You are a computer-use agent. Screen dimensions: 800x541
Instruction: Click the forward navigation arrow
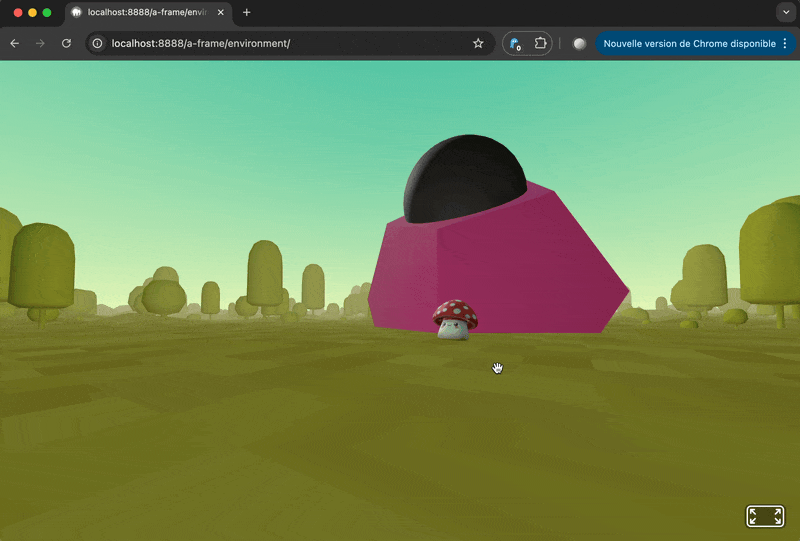(x=40, y=44)
